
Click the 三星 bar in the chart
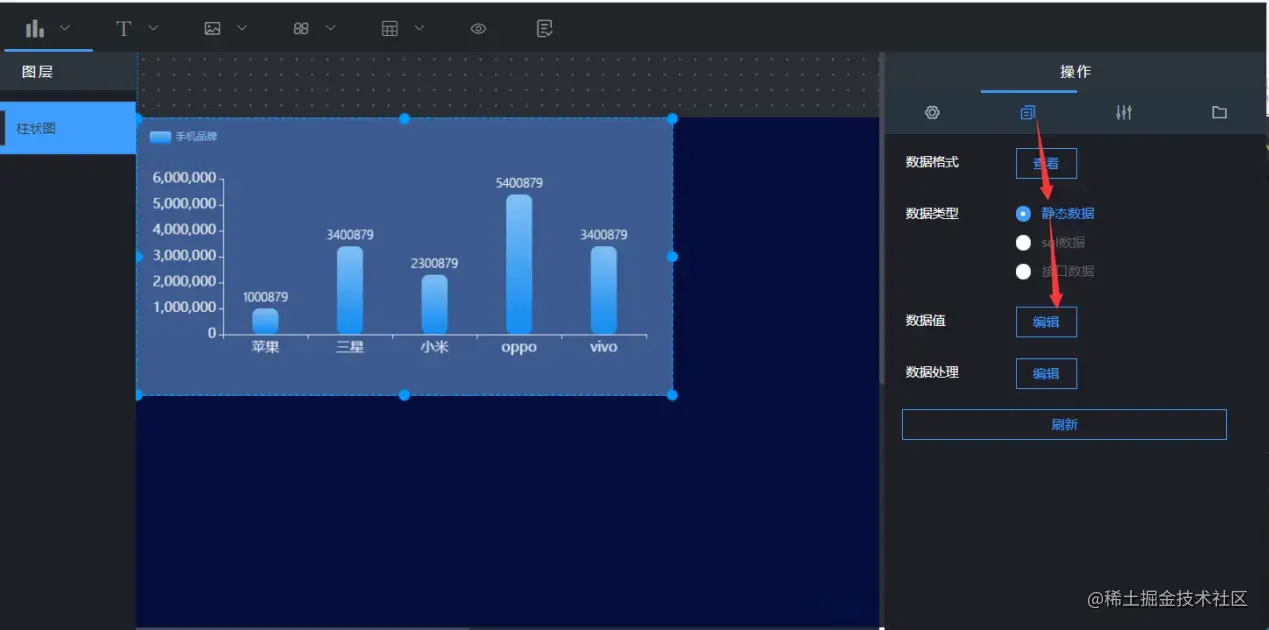click(x=350, y=290)
